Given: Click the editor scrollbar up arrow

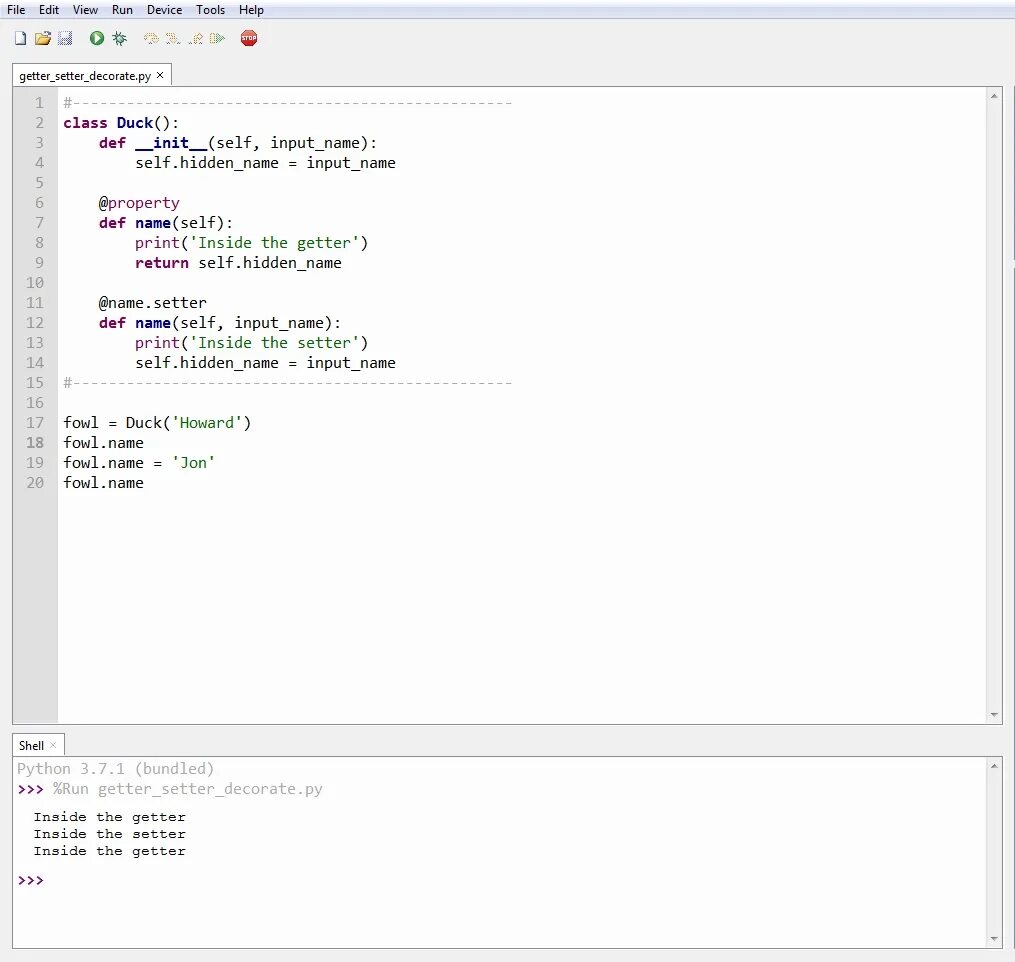Looking at the screenshot, I should [994, 96].
